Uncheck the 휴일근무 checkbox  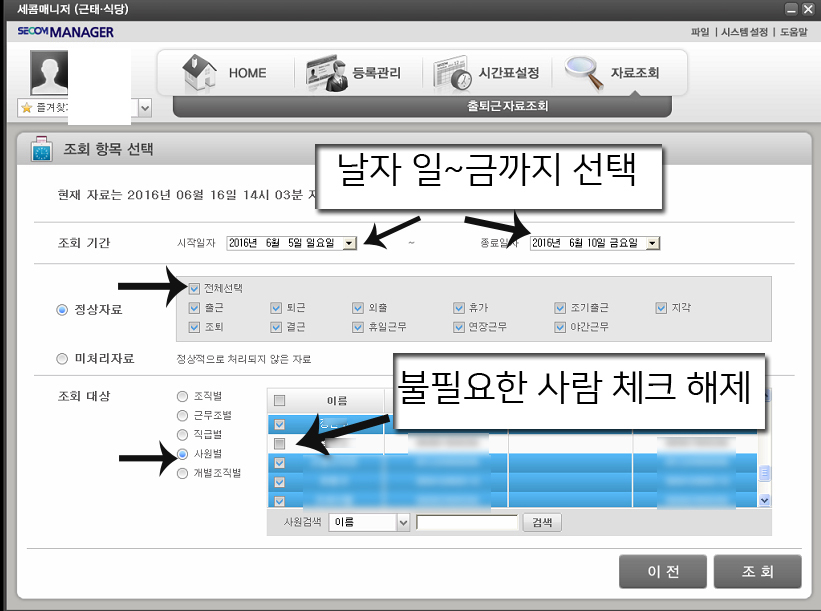pyautogui.click(x=358, y=327)
